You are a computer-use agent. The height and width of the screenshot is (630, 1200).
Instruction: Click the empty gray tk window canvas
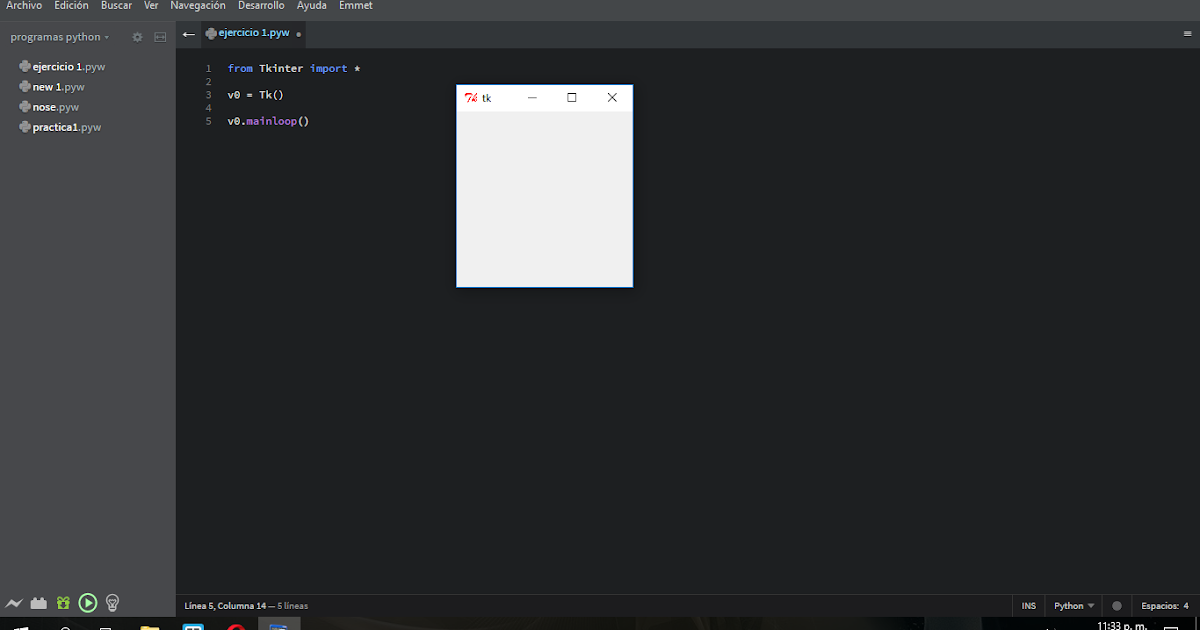pyautogui.click(x=545, y=198)
